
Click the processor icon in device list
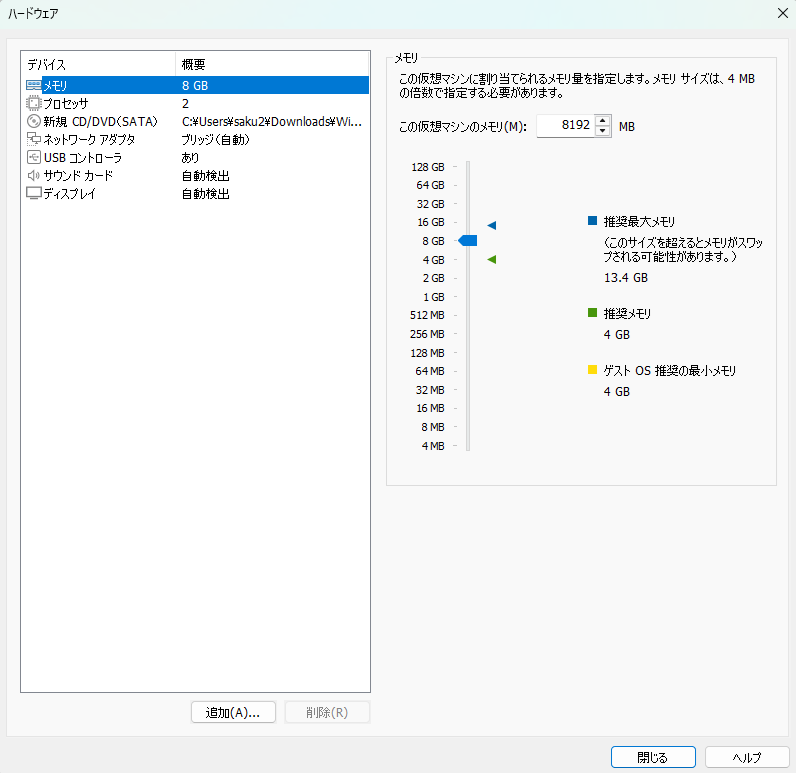33,104
